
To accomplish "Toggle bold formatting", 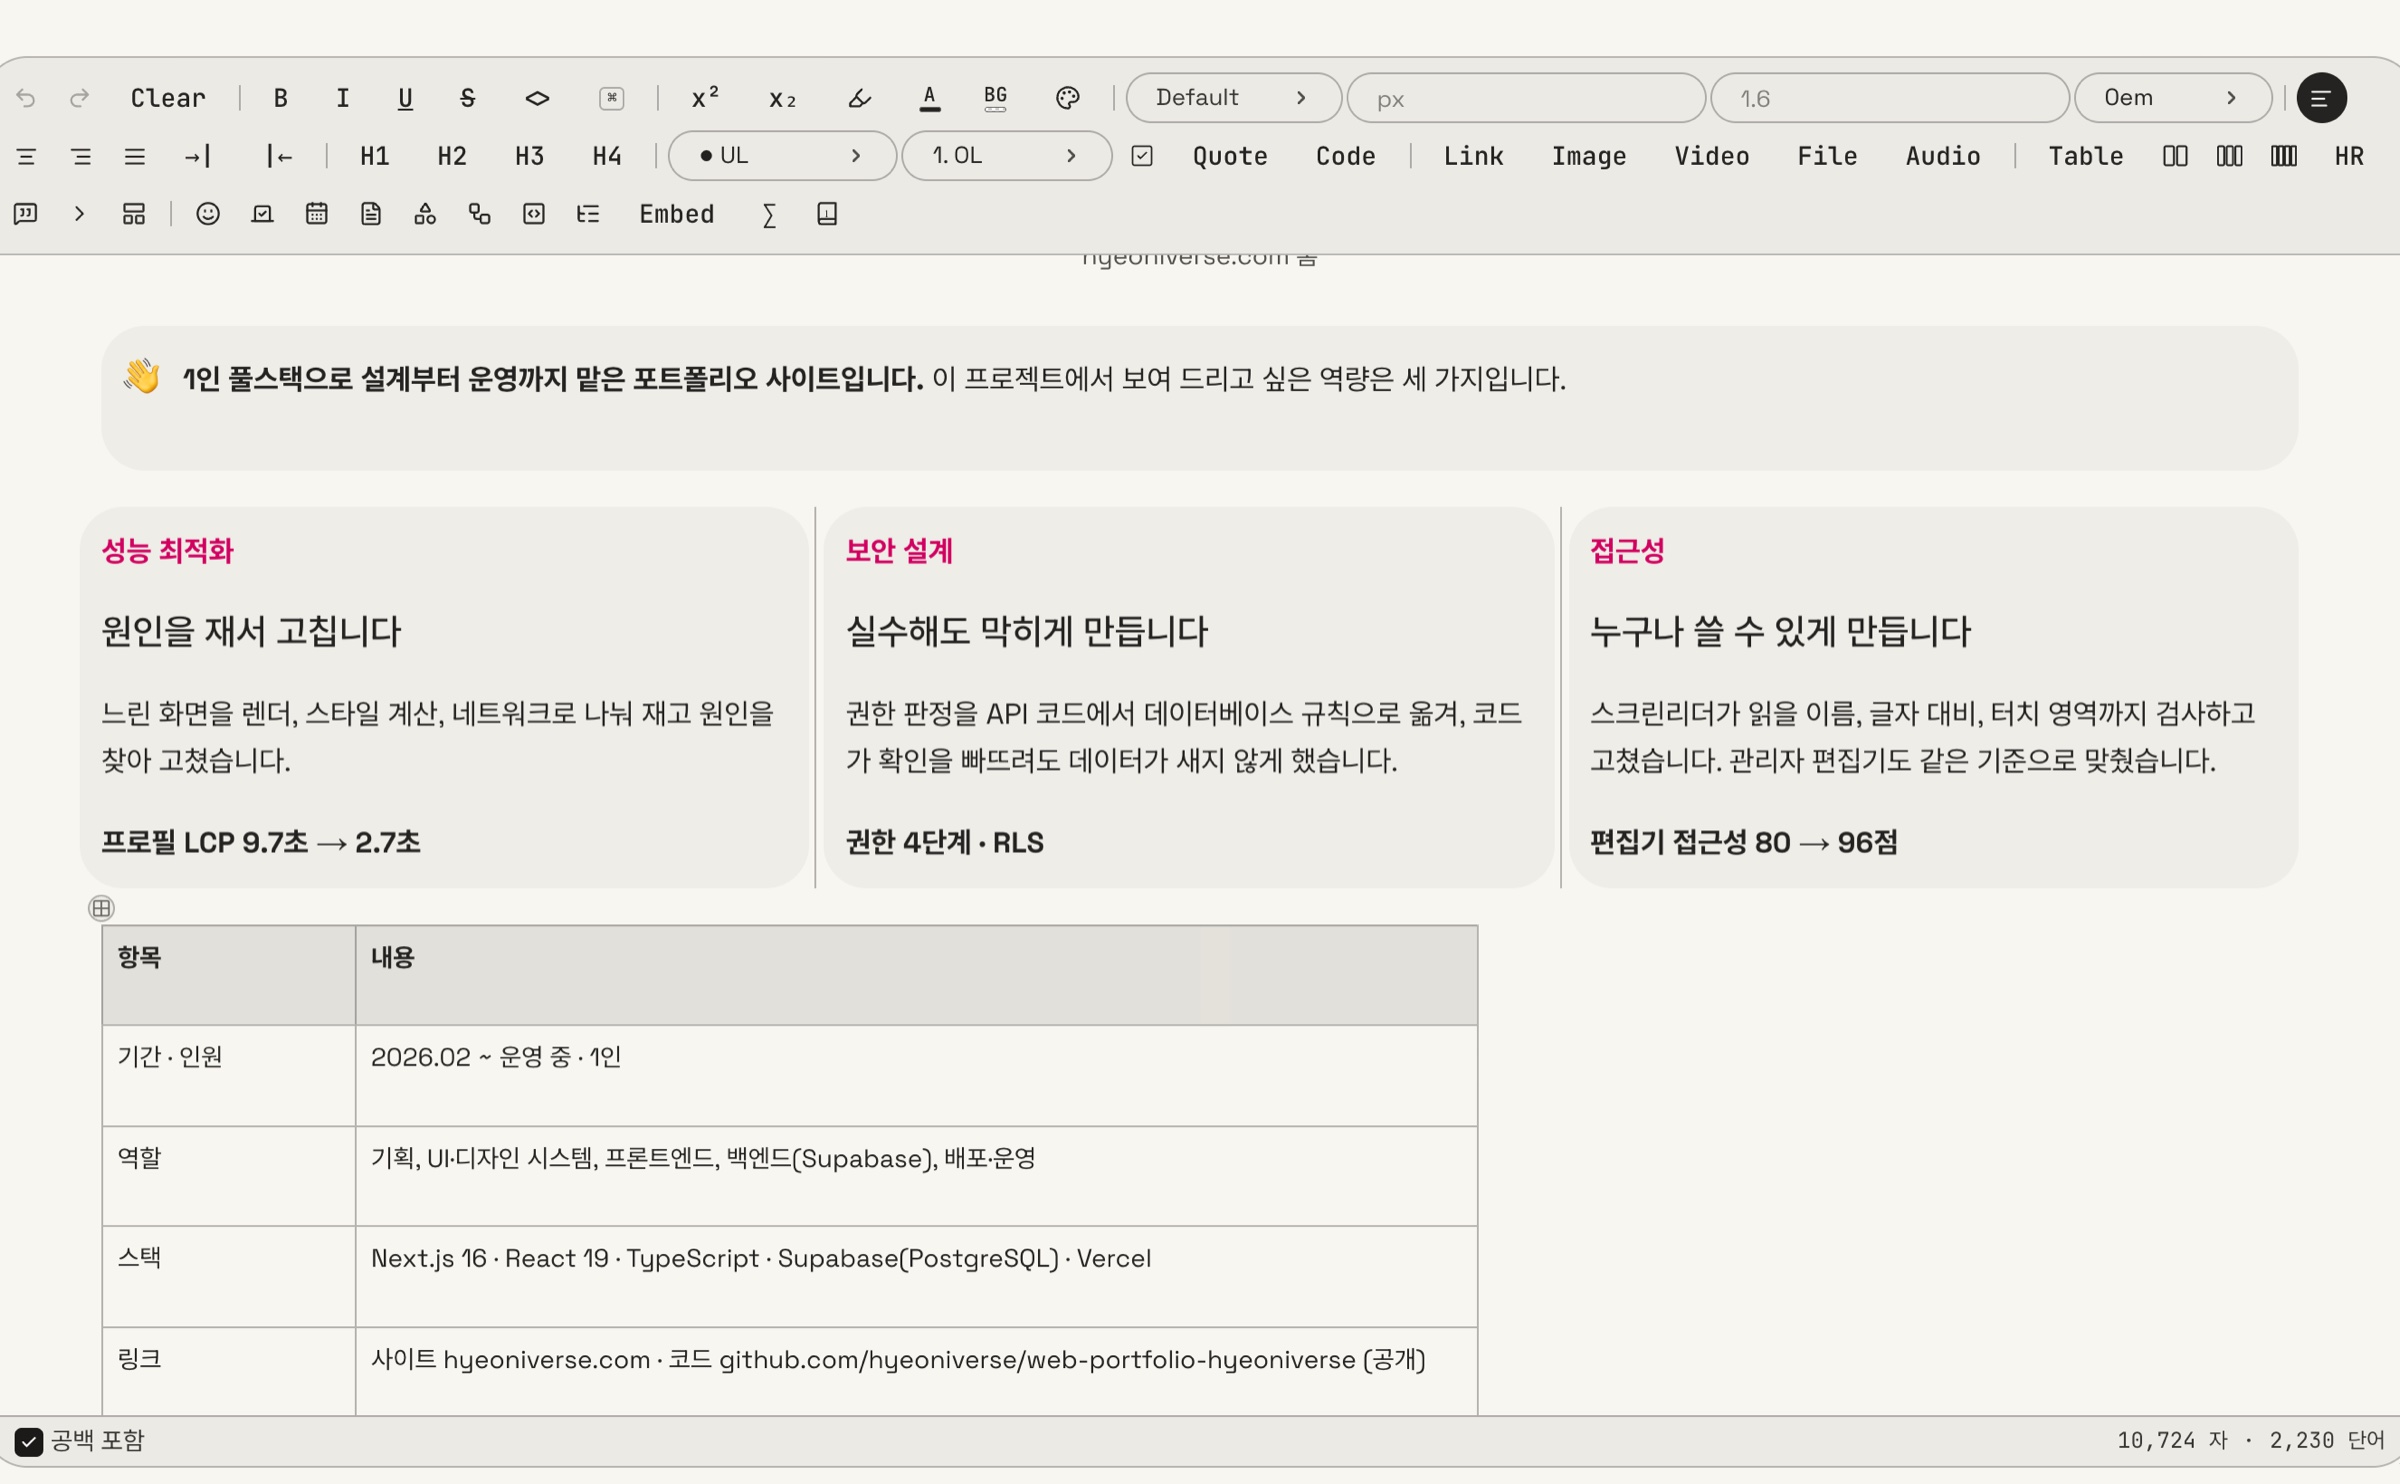I will 280,98.
